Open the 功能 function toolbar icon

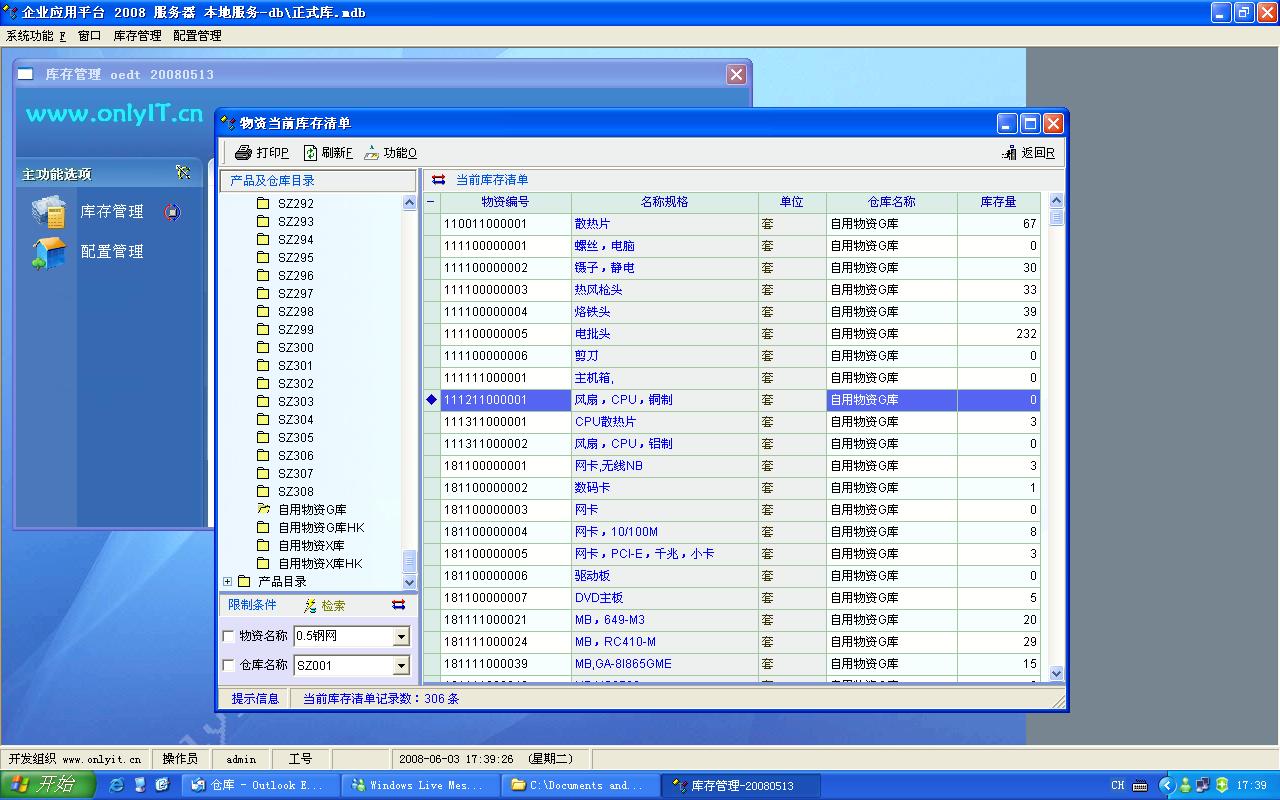(x=372, y=153)
